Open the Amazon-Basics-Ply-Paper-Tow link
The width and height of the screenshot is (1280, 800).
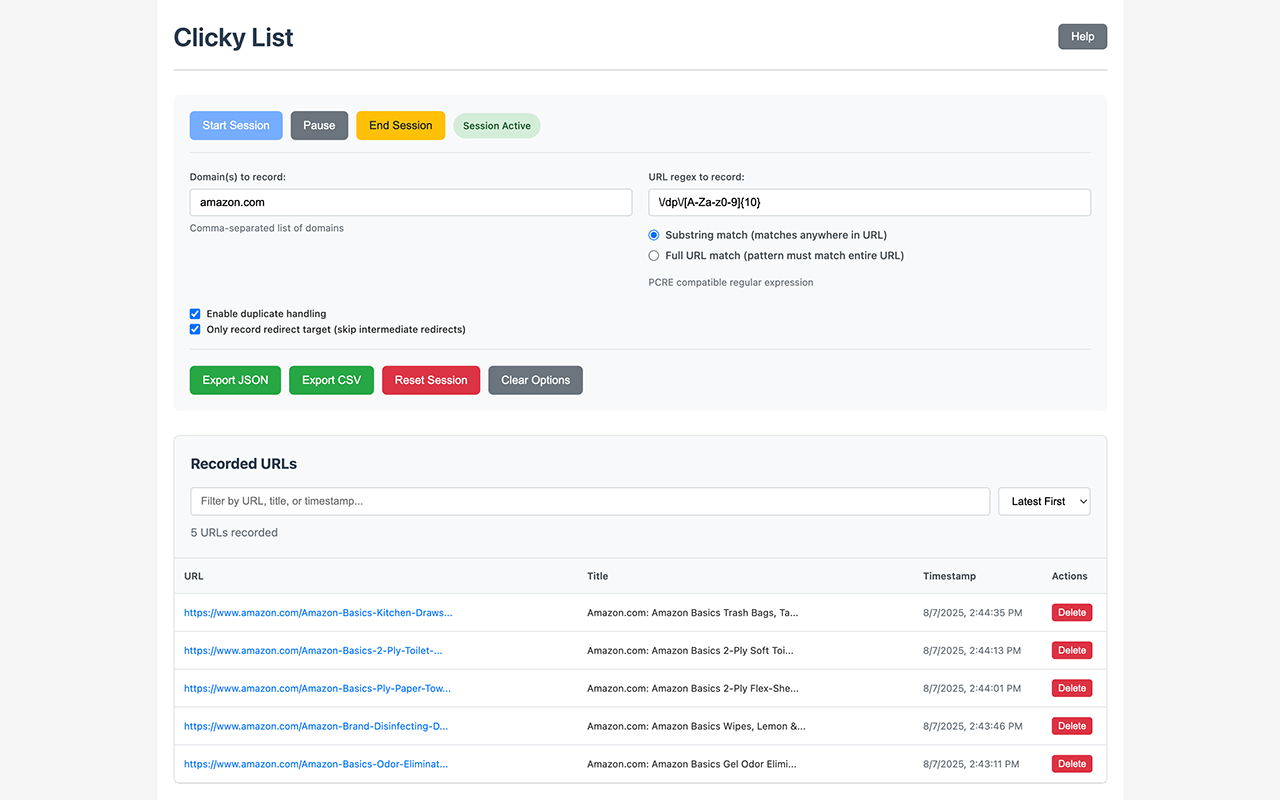tap(317, 689)
